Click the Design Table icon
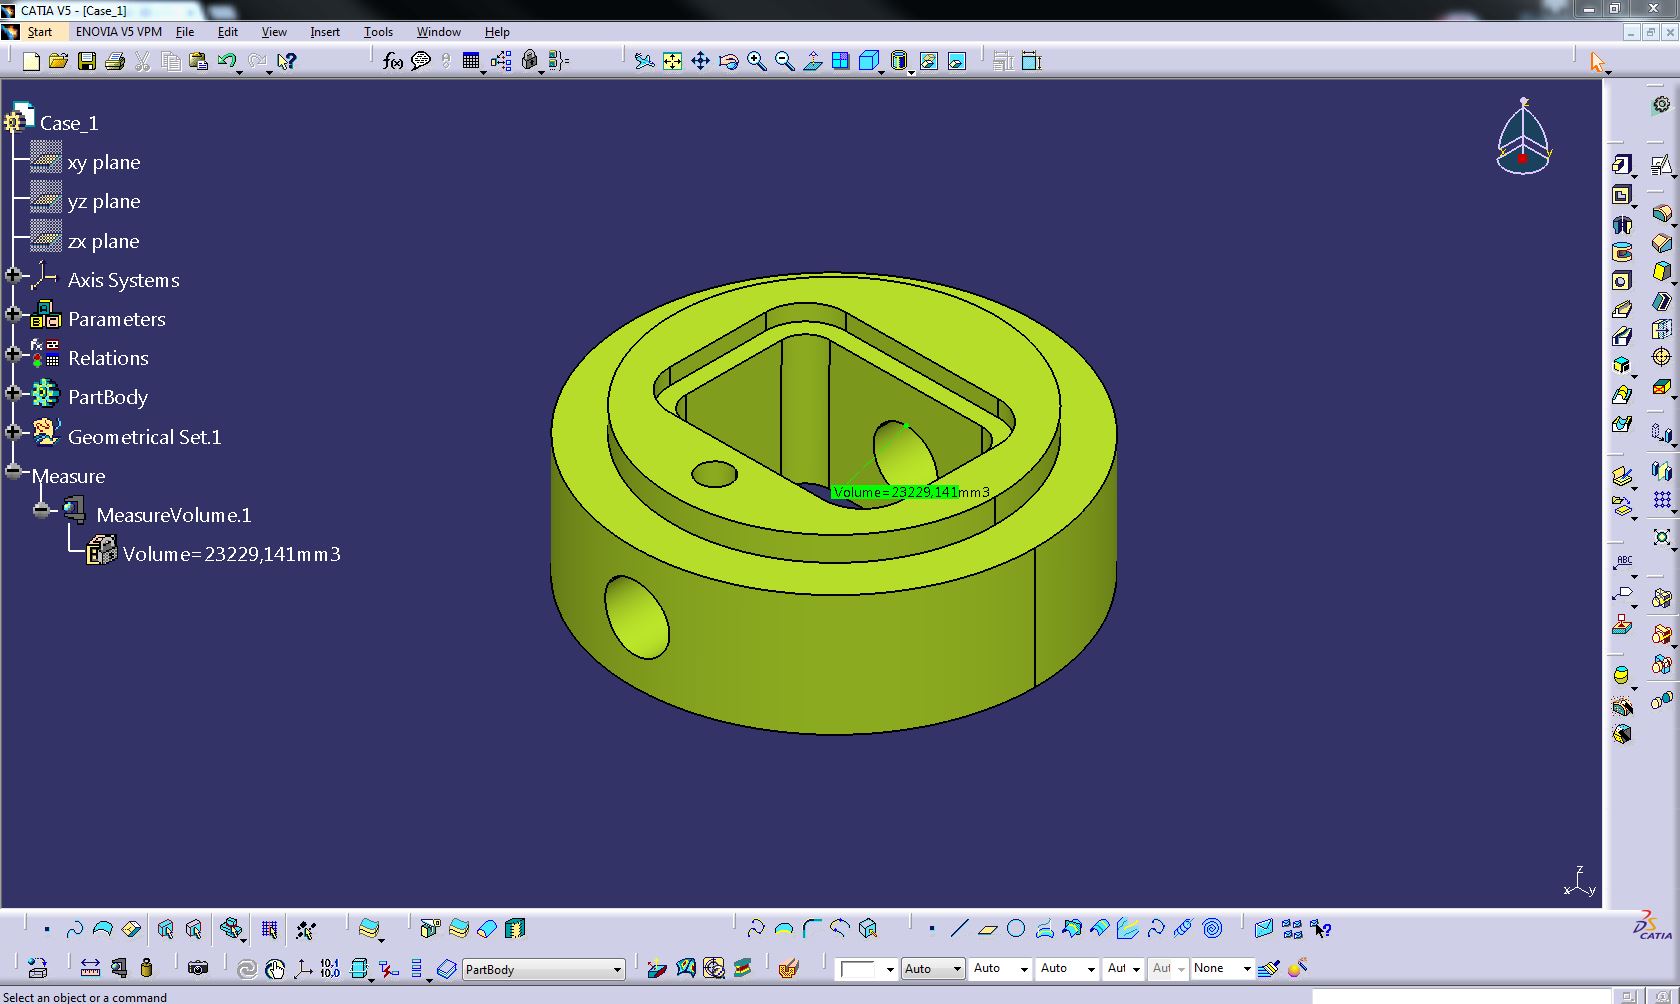Screen dimensions: 1680x1004 click(471, 62)
